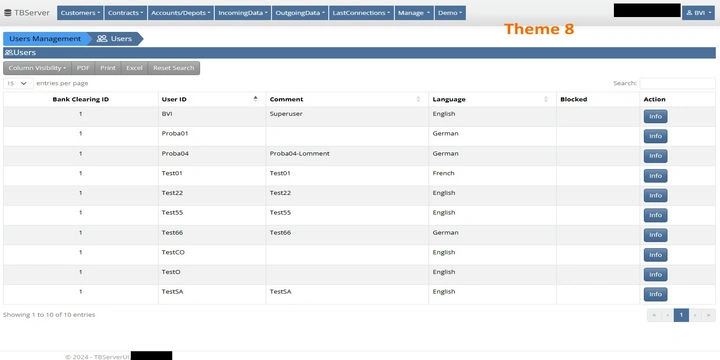The image size is (720, 360).
Task: Open Info for user TestSA
Action: pyautogui.click(x=655, y=294)
